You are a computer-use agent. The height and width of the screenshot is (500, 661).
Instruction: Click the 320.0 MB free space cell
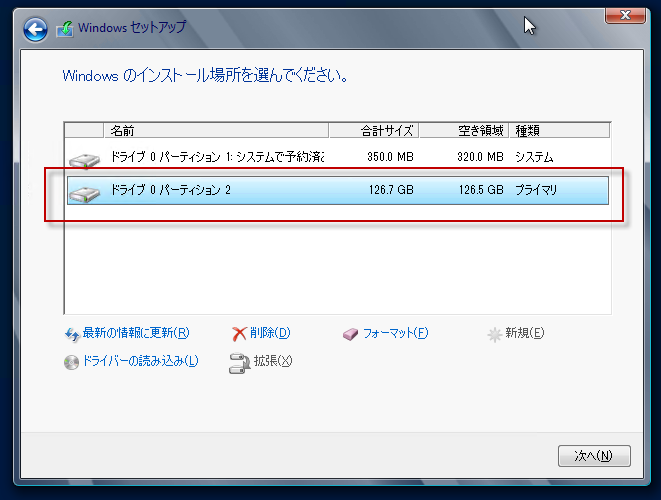[x=480, y=157]
